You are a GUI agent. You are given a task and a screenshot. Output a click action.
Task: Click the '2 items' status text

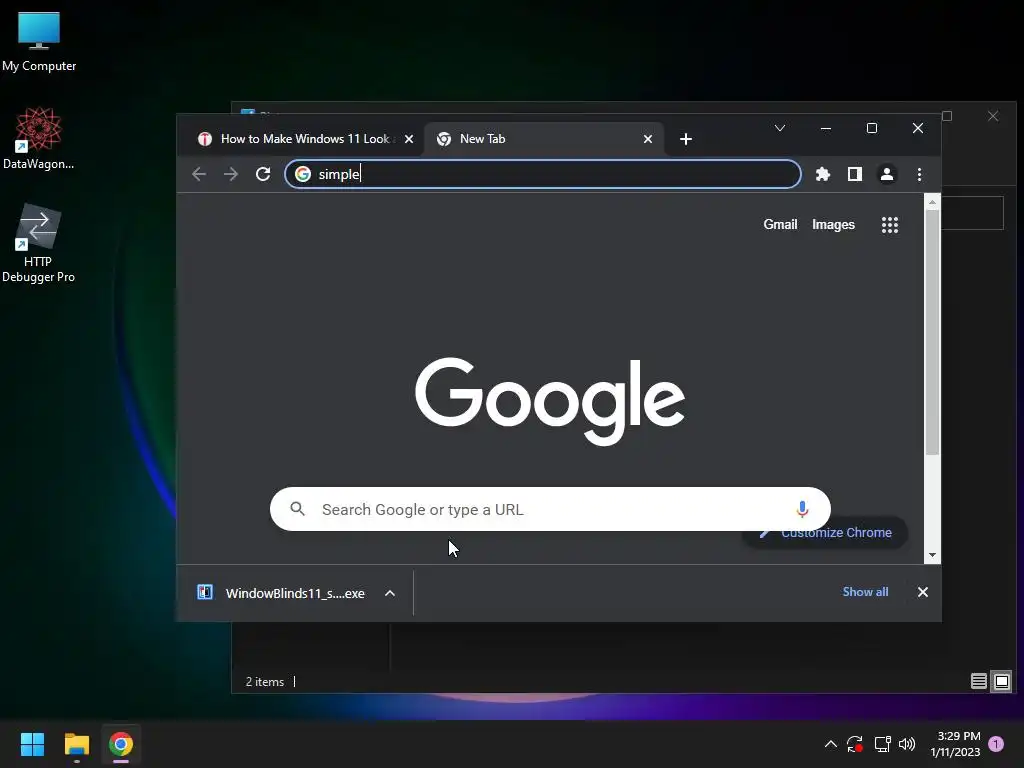(264, 682)
